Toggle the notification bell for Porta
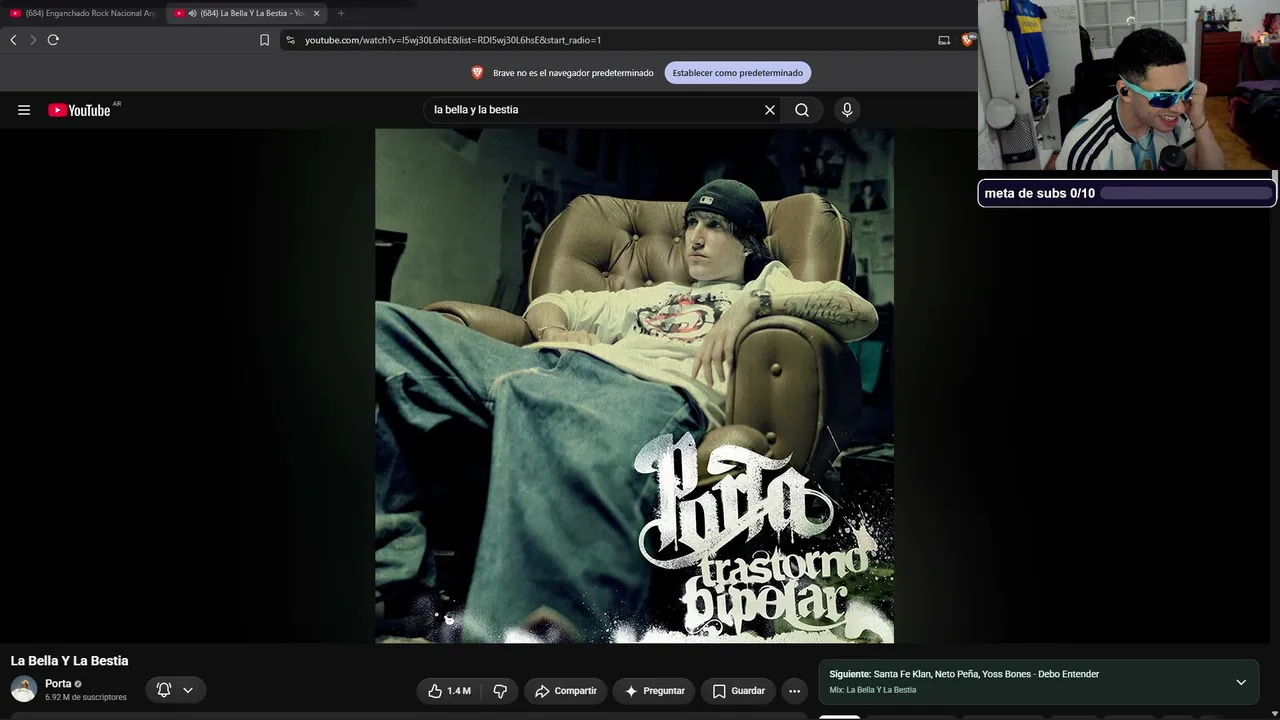The width and height of the screenshot is (1280, 720). click(164, 690)
